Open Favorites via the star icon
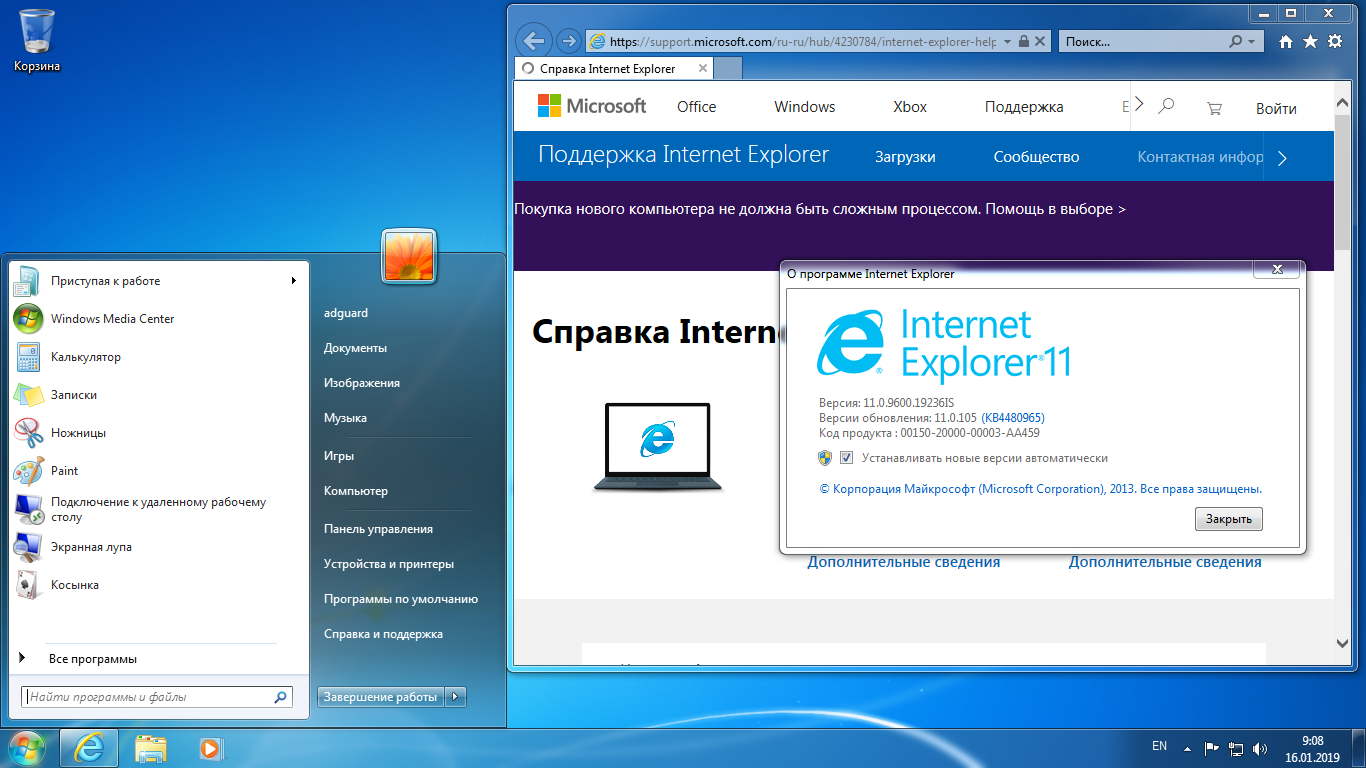Screen dimensions: 1366x768 (x=1310, y=42)
